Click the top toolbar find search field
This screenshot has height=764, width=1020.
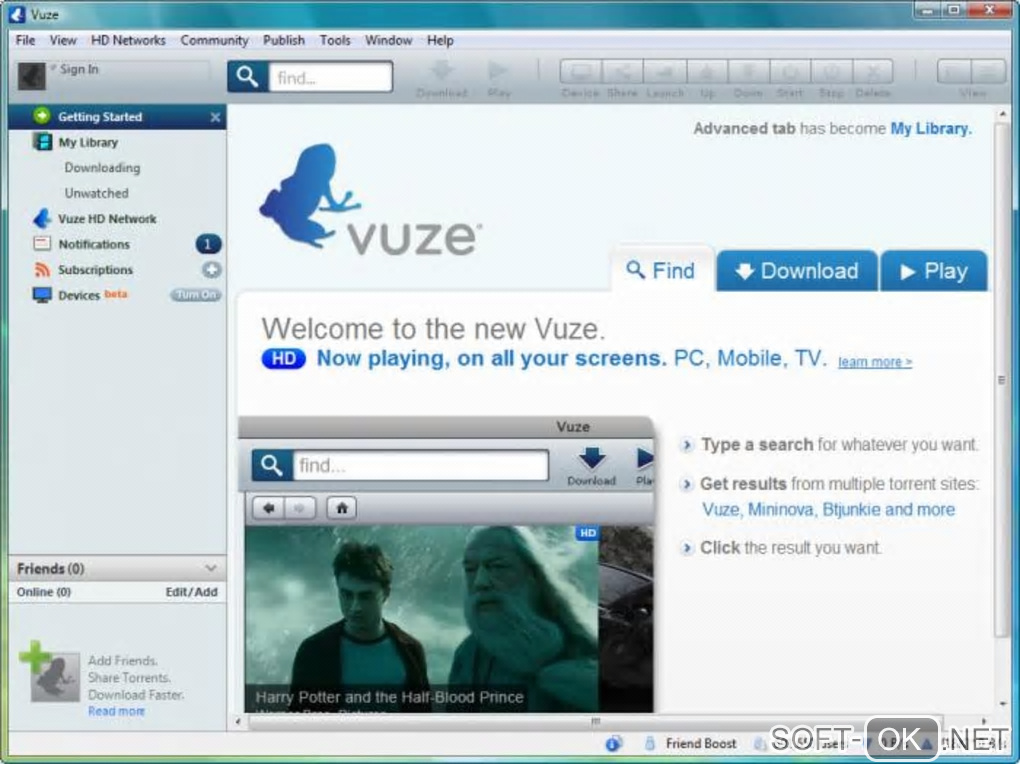point(330,77)
